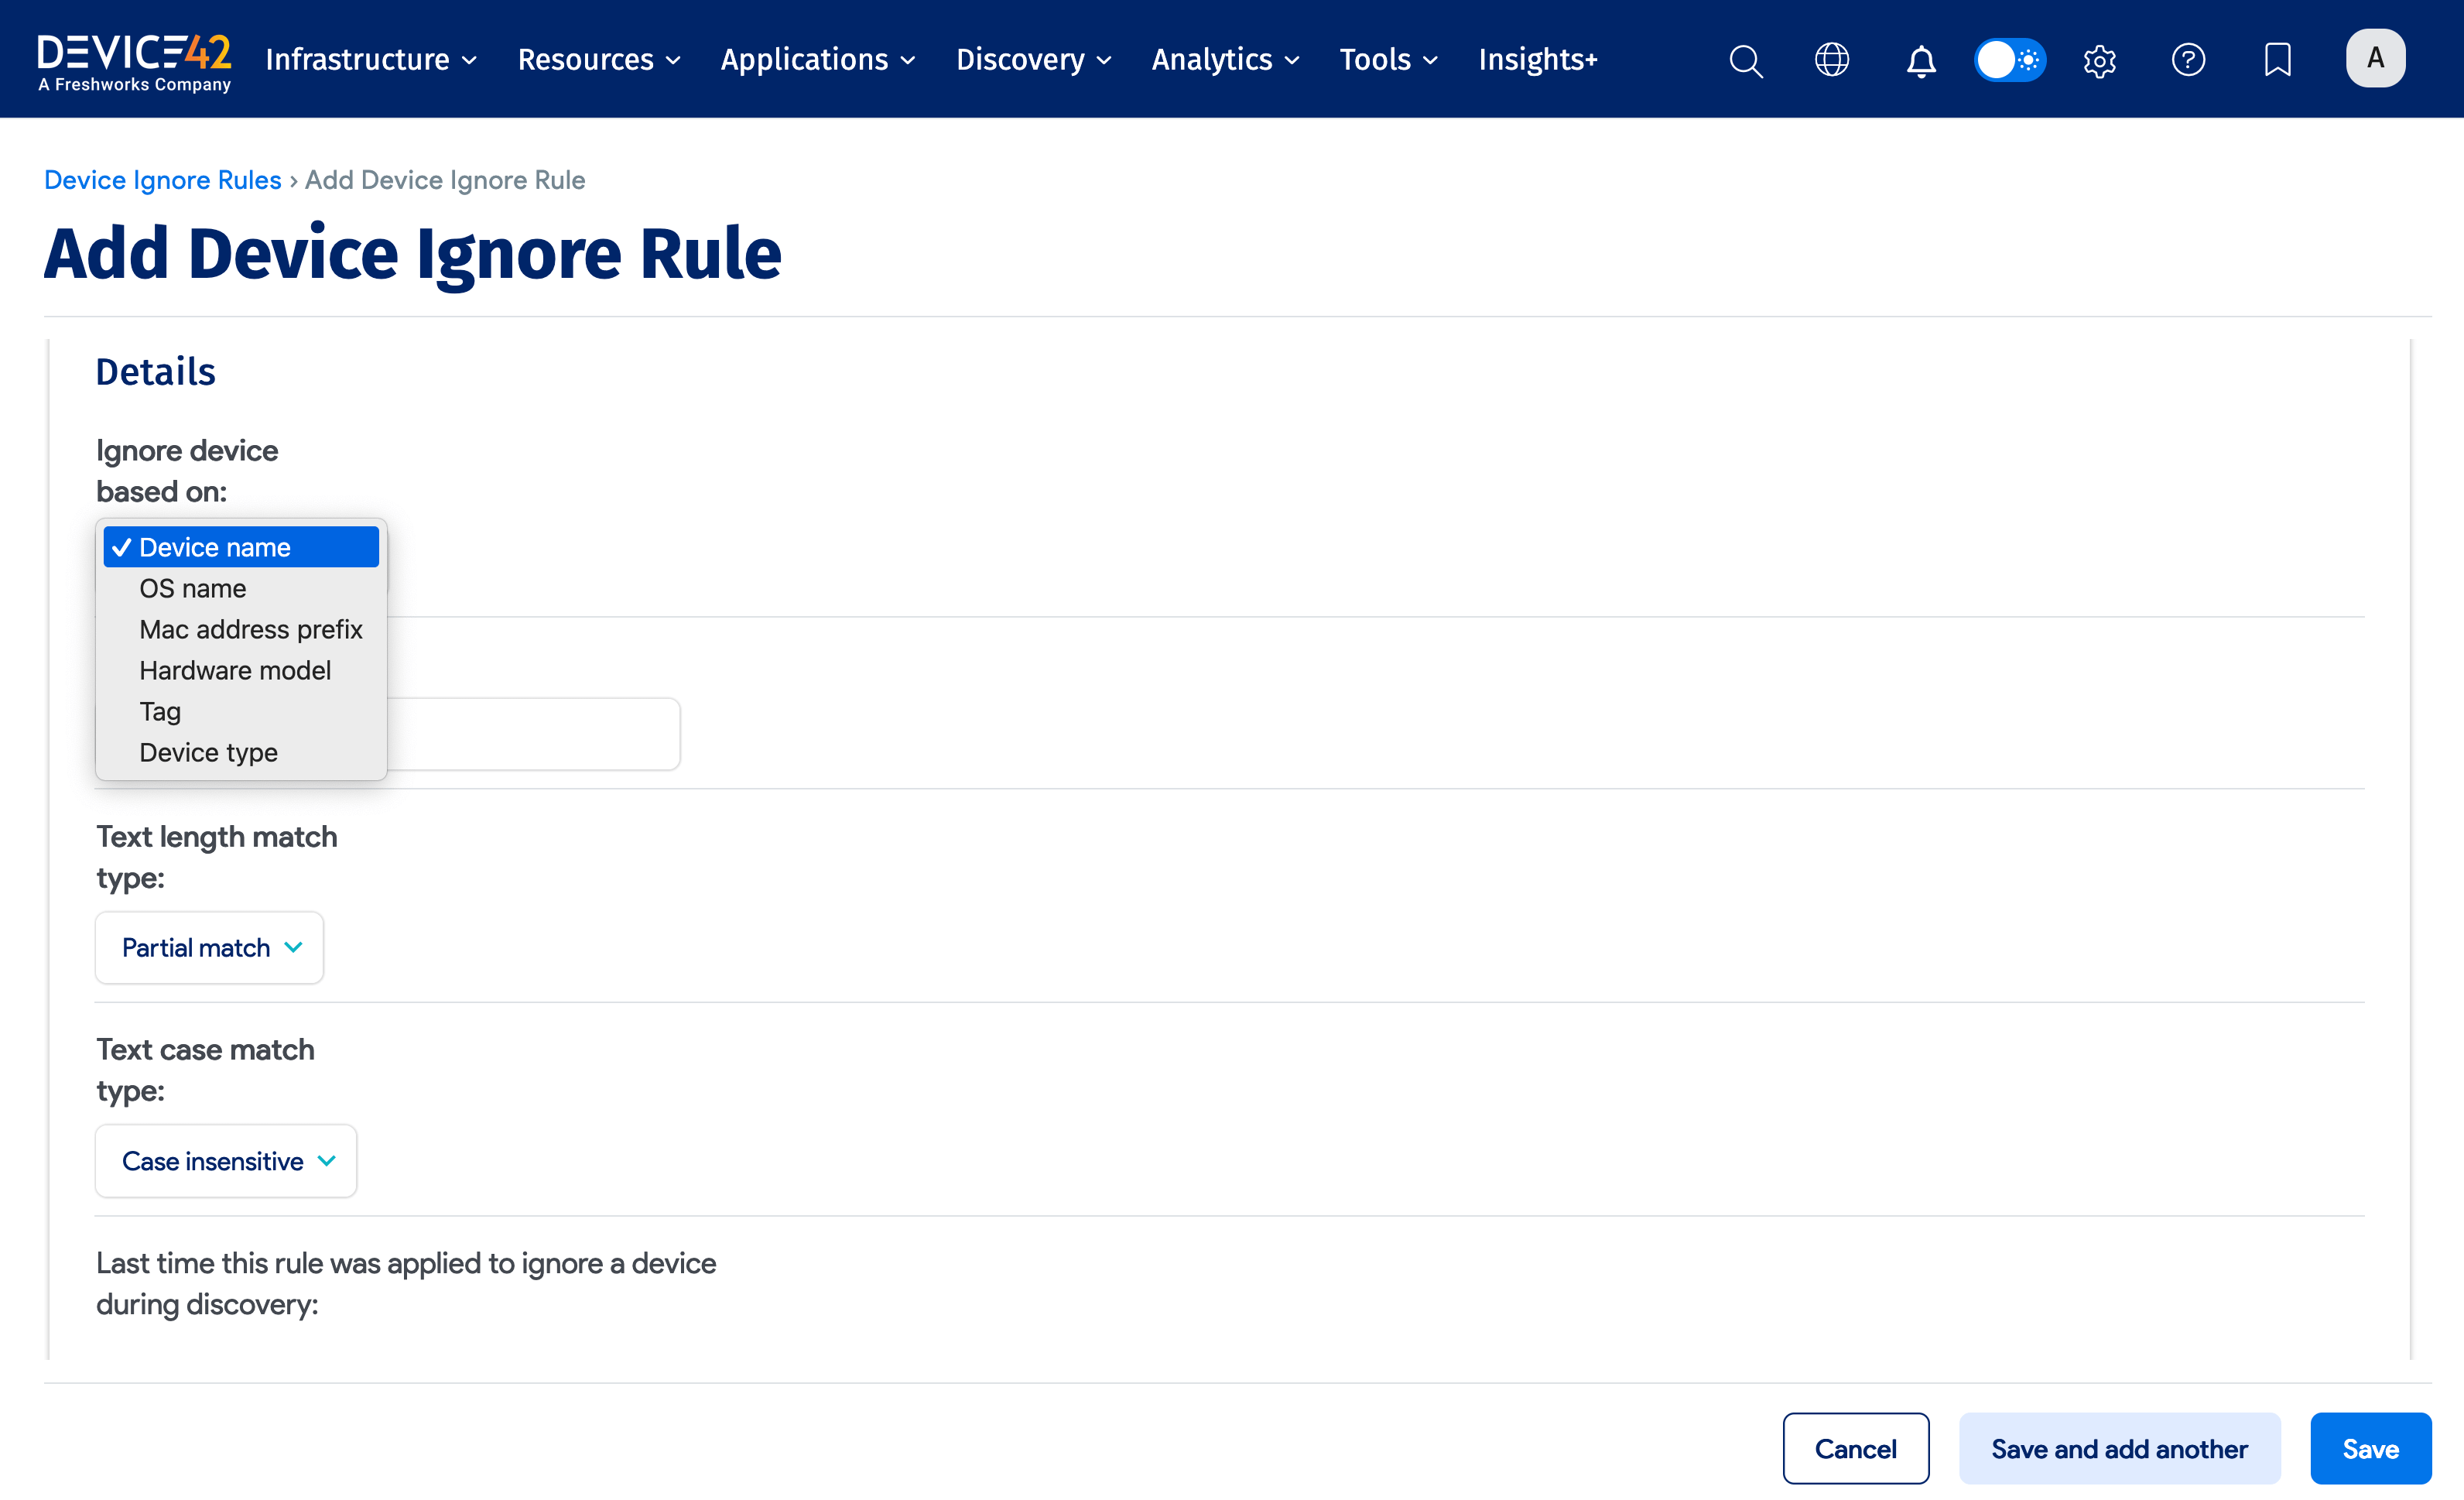Open the help question mark icon
2464x1500 pixels.
coord(2188,60)
